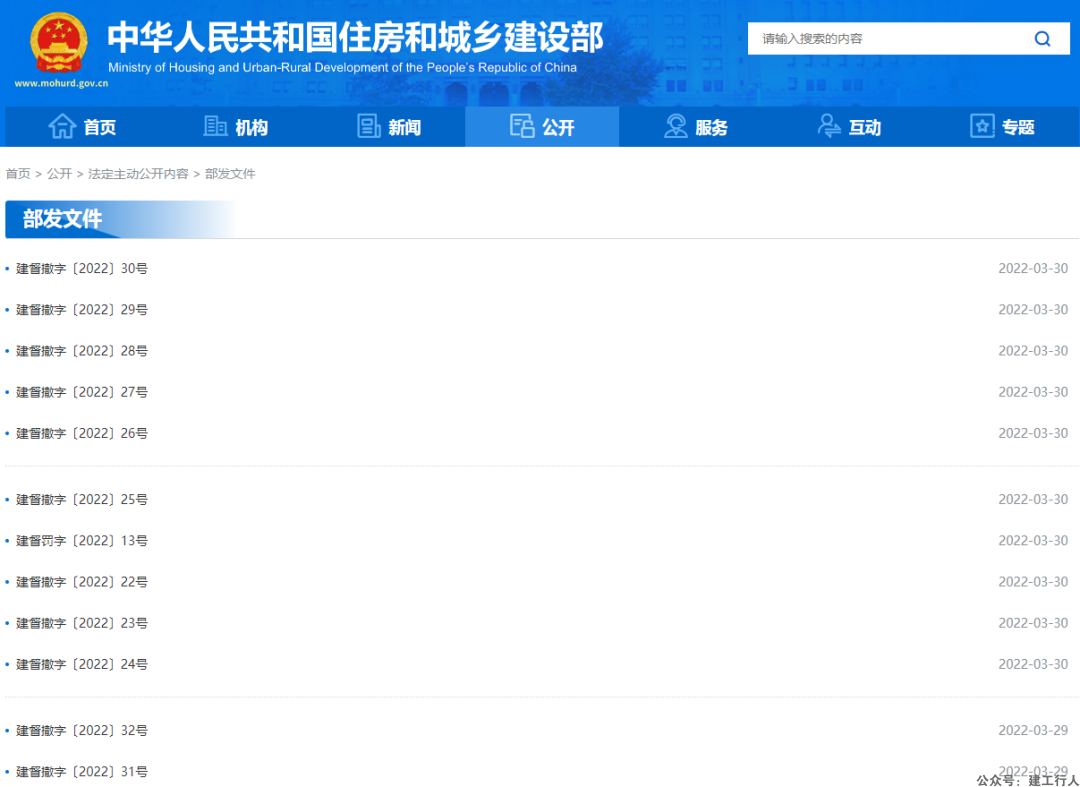Open the 服务 navigation tab
1080x787 pixels.
(696, 127)
